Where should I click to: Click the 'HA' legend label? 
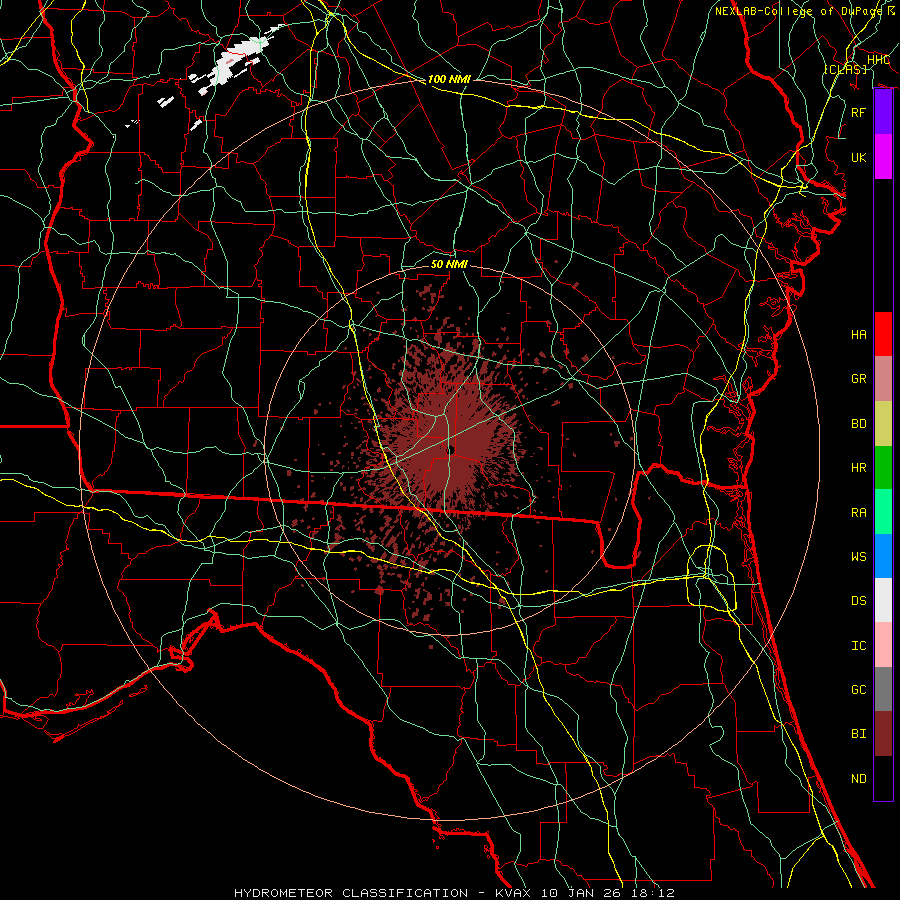[859, 334]
